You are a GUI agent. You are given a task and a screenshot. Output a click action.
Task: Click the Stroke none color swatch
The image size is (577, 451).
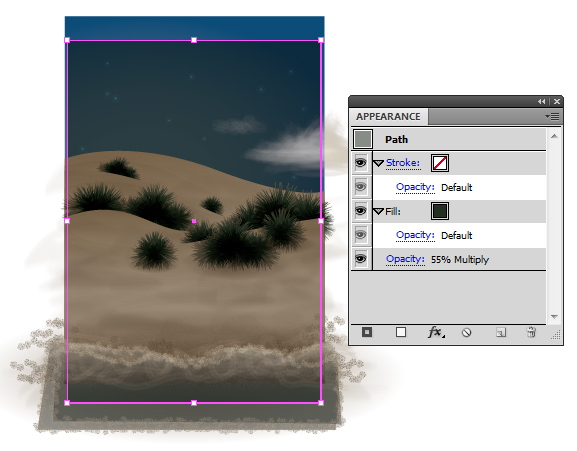point(440,163)
